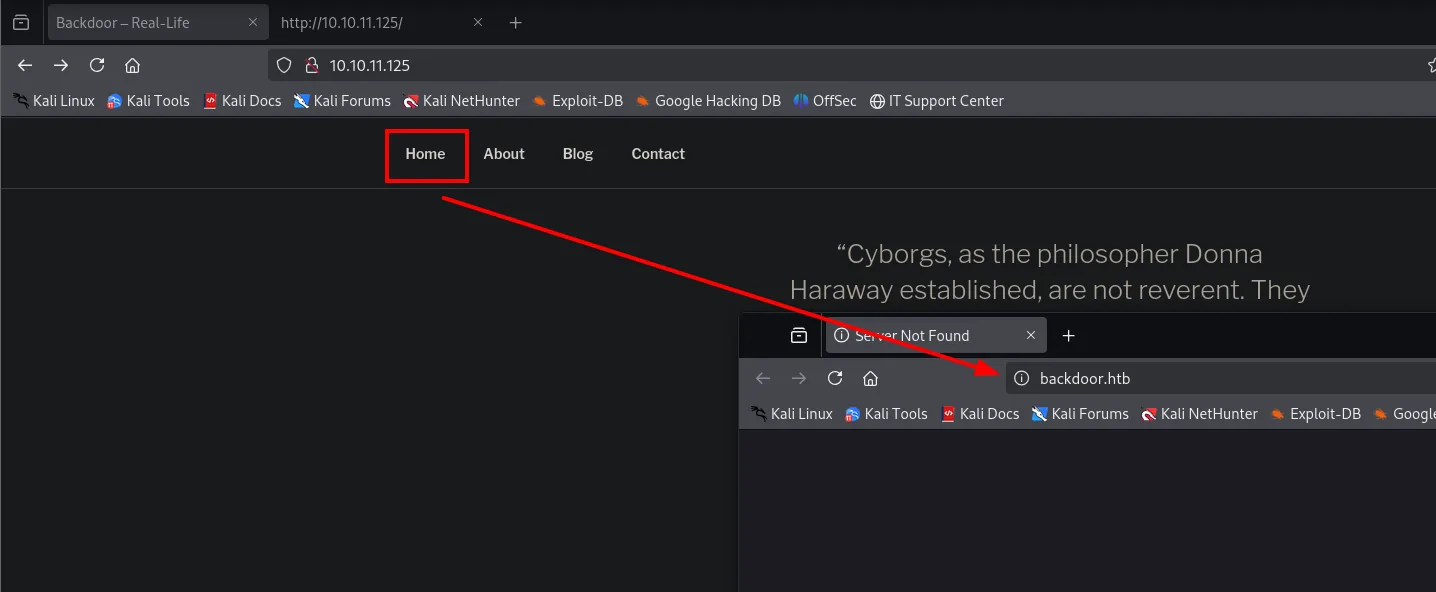1436x592 pixels.
Task: Open Exploit-DB bookmark in the backdoor.htb window
Action: tap(1315, 414)
